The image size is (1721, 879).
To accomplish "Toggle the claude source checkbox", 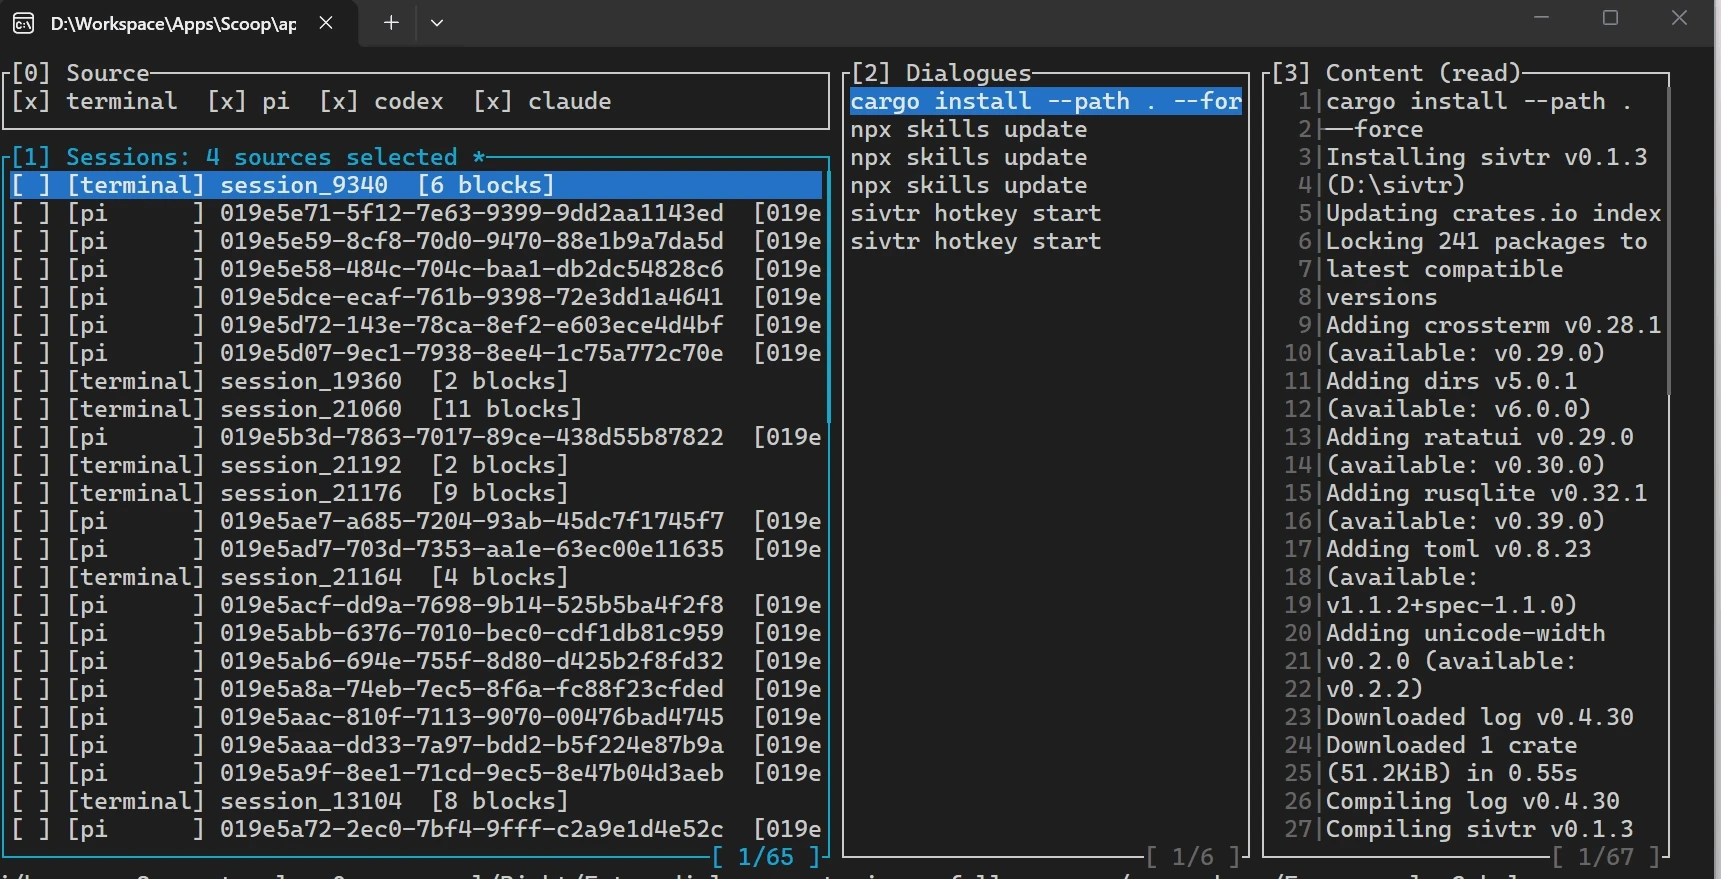I will (492, 101).
